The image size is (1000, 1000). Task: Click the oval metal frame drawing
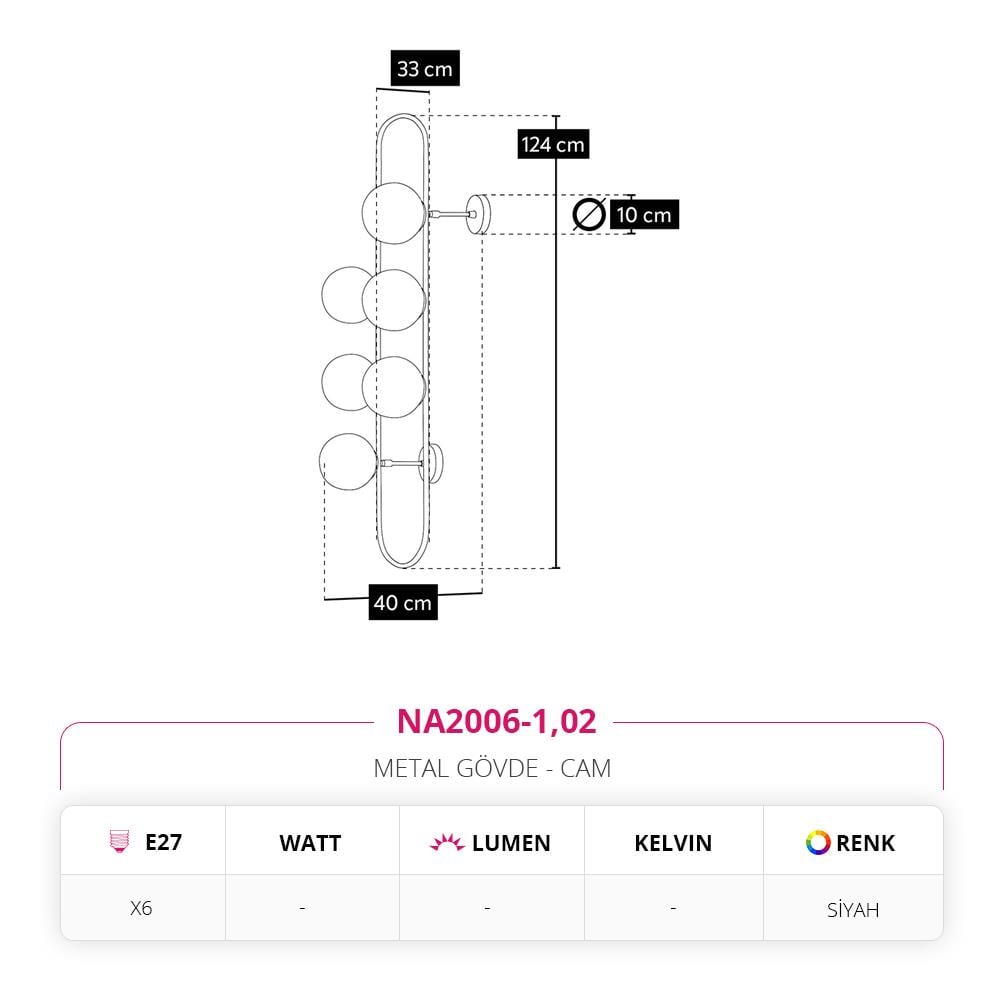coord(402,341)
